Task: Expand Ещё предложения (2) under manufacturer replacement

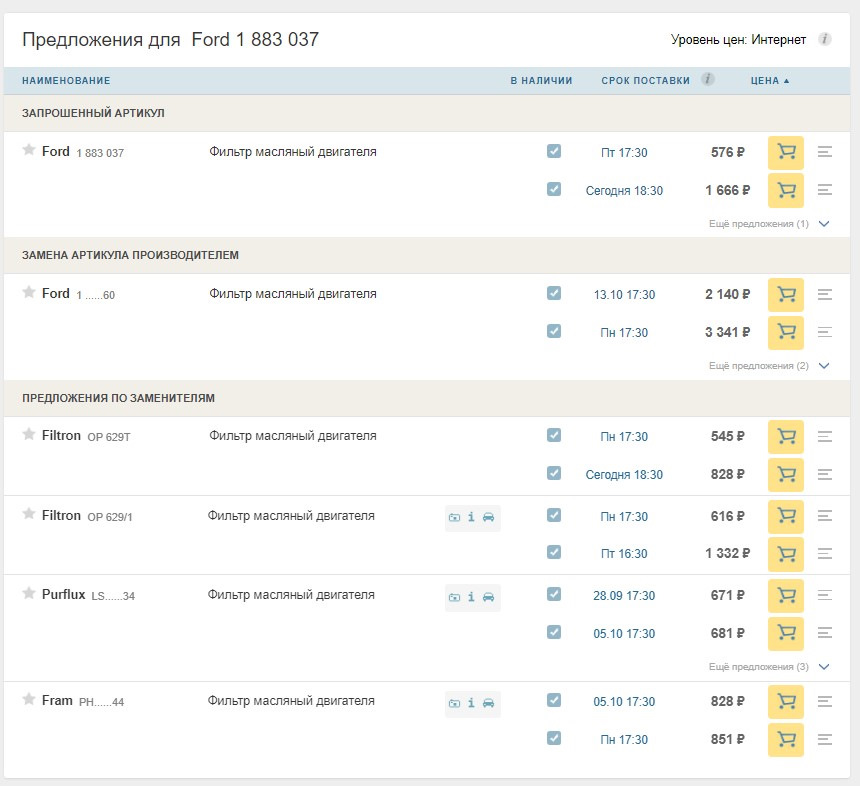Action: point(769,366)
